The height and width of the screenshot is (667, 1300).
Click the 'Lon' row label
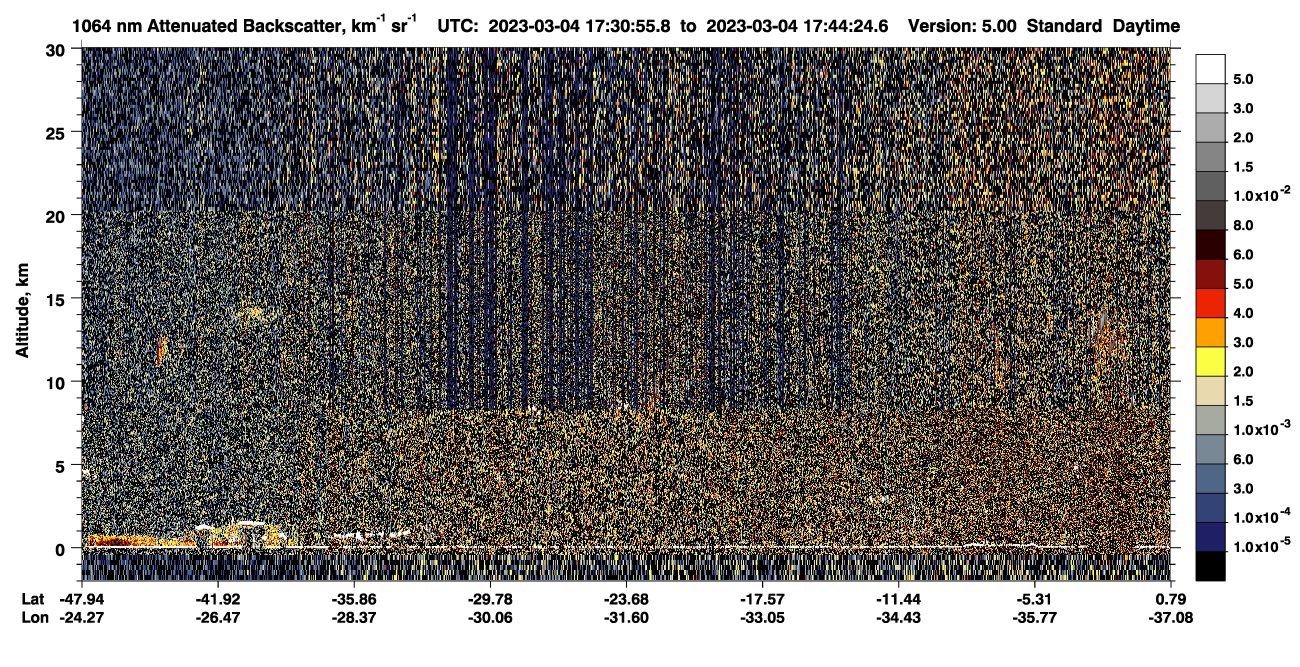tap(33, 618)
